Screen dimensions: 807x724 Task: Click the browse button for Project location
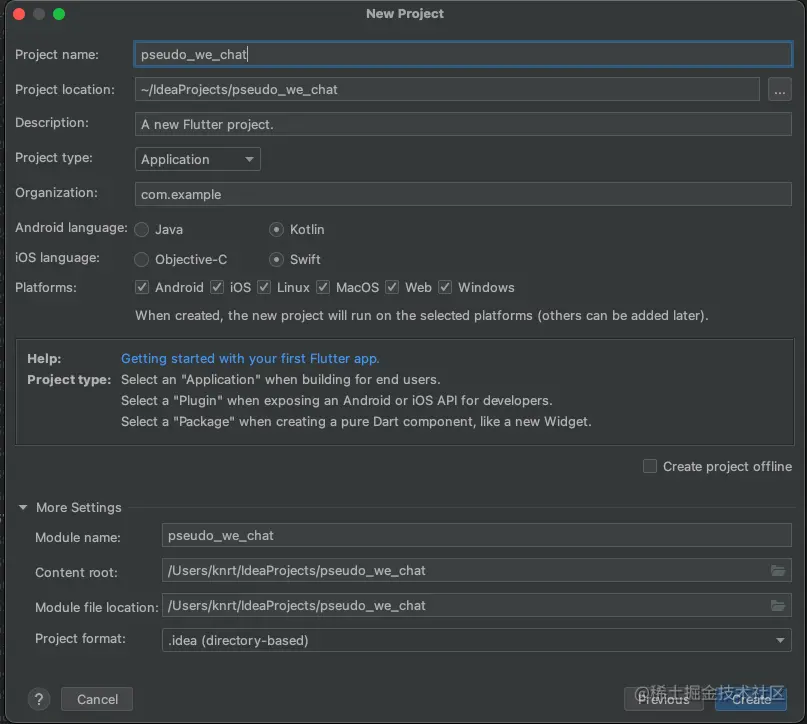click(780, 90)
